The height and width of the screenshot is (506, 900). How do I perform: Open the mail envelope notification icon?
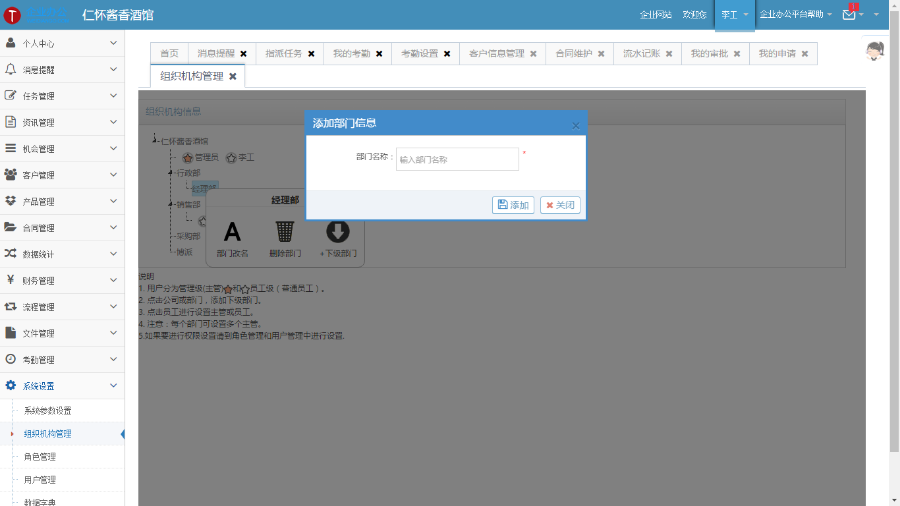point(849,15)
